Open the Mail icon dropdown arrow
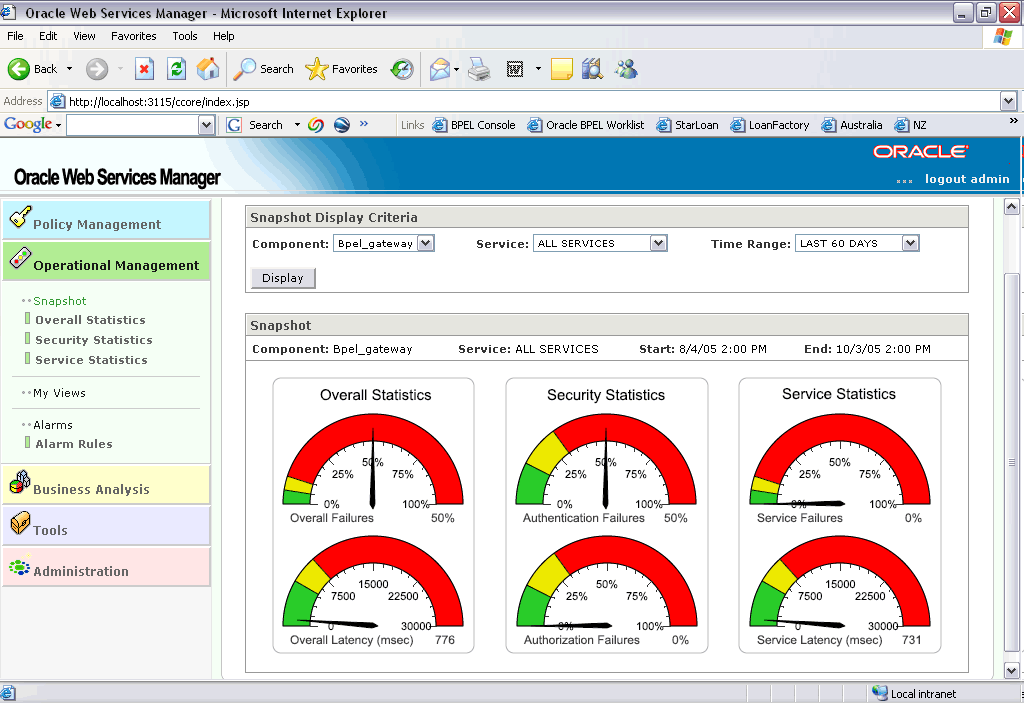Image resolution: width=1024 pixels, height=703 pixels. click(x=456, y=69)
